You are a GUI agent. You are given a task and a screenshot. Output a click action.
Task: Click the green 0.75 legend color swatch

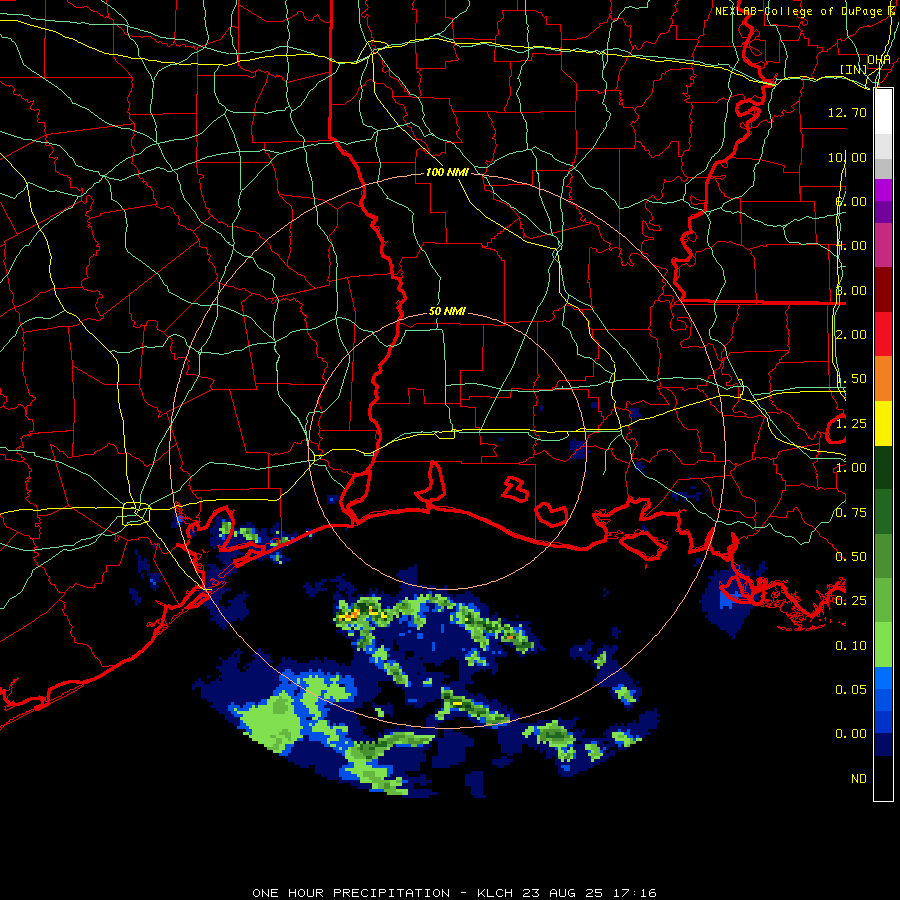click(883, 512)
